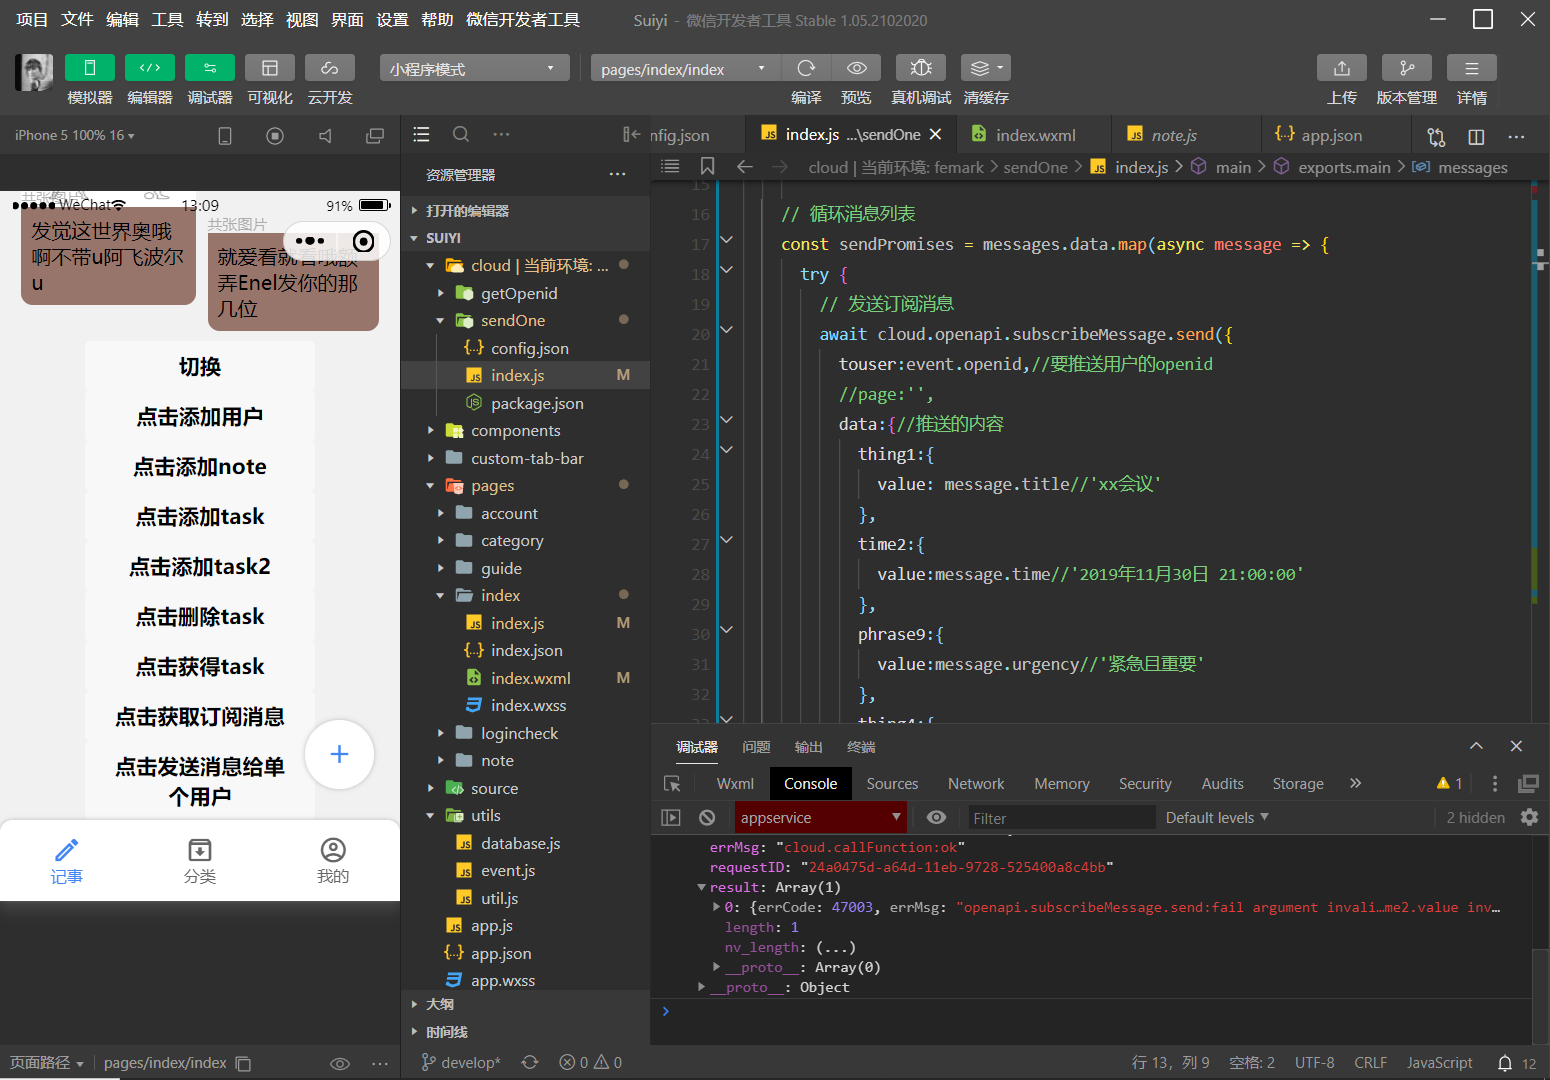This screenshot has height=1080, width=1550.
Task: Toggle the simulator mute speaker icon
Action: pyautogui.click(x=325, y=136)
